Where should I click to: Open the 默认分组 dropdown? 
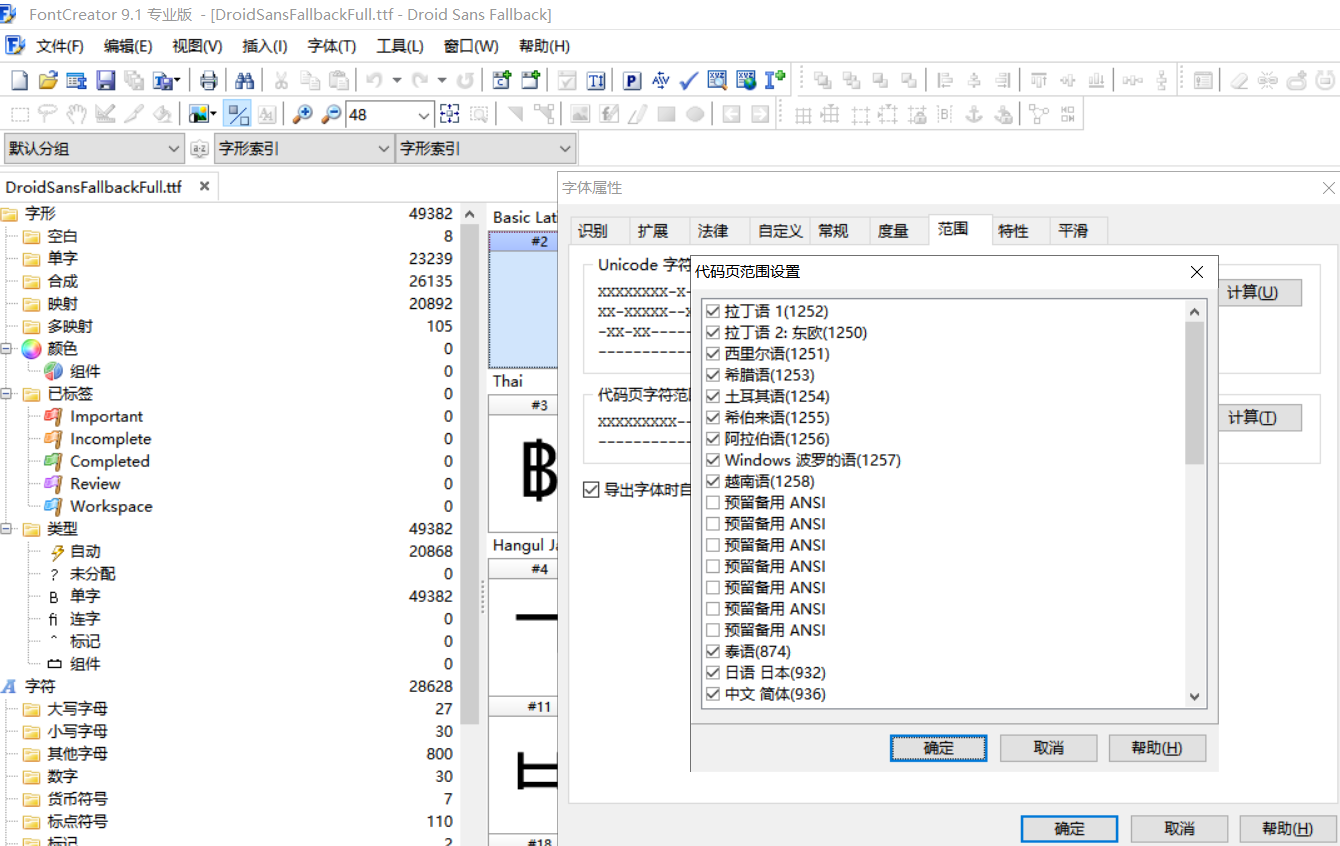coord(94,149)
